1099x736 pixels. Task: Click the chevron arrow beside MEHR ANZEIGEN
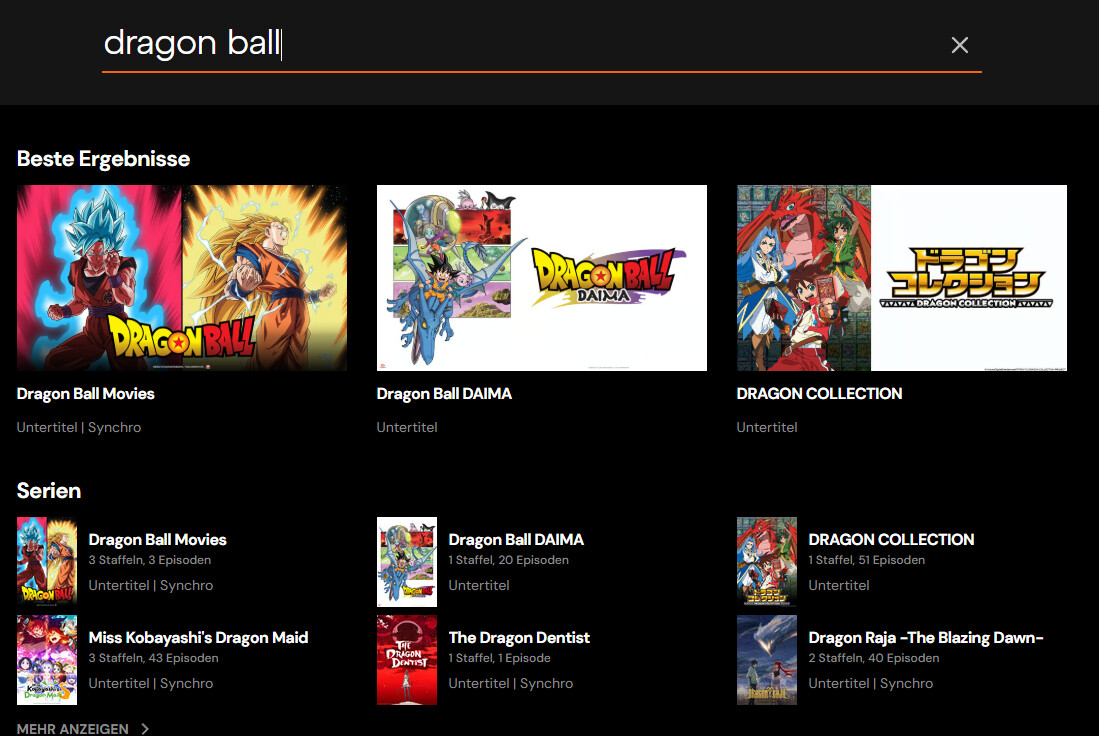point(145,729)
